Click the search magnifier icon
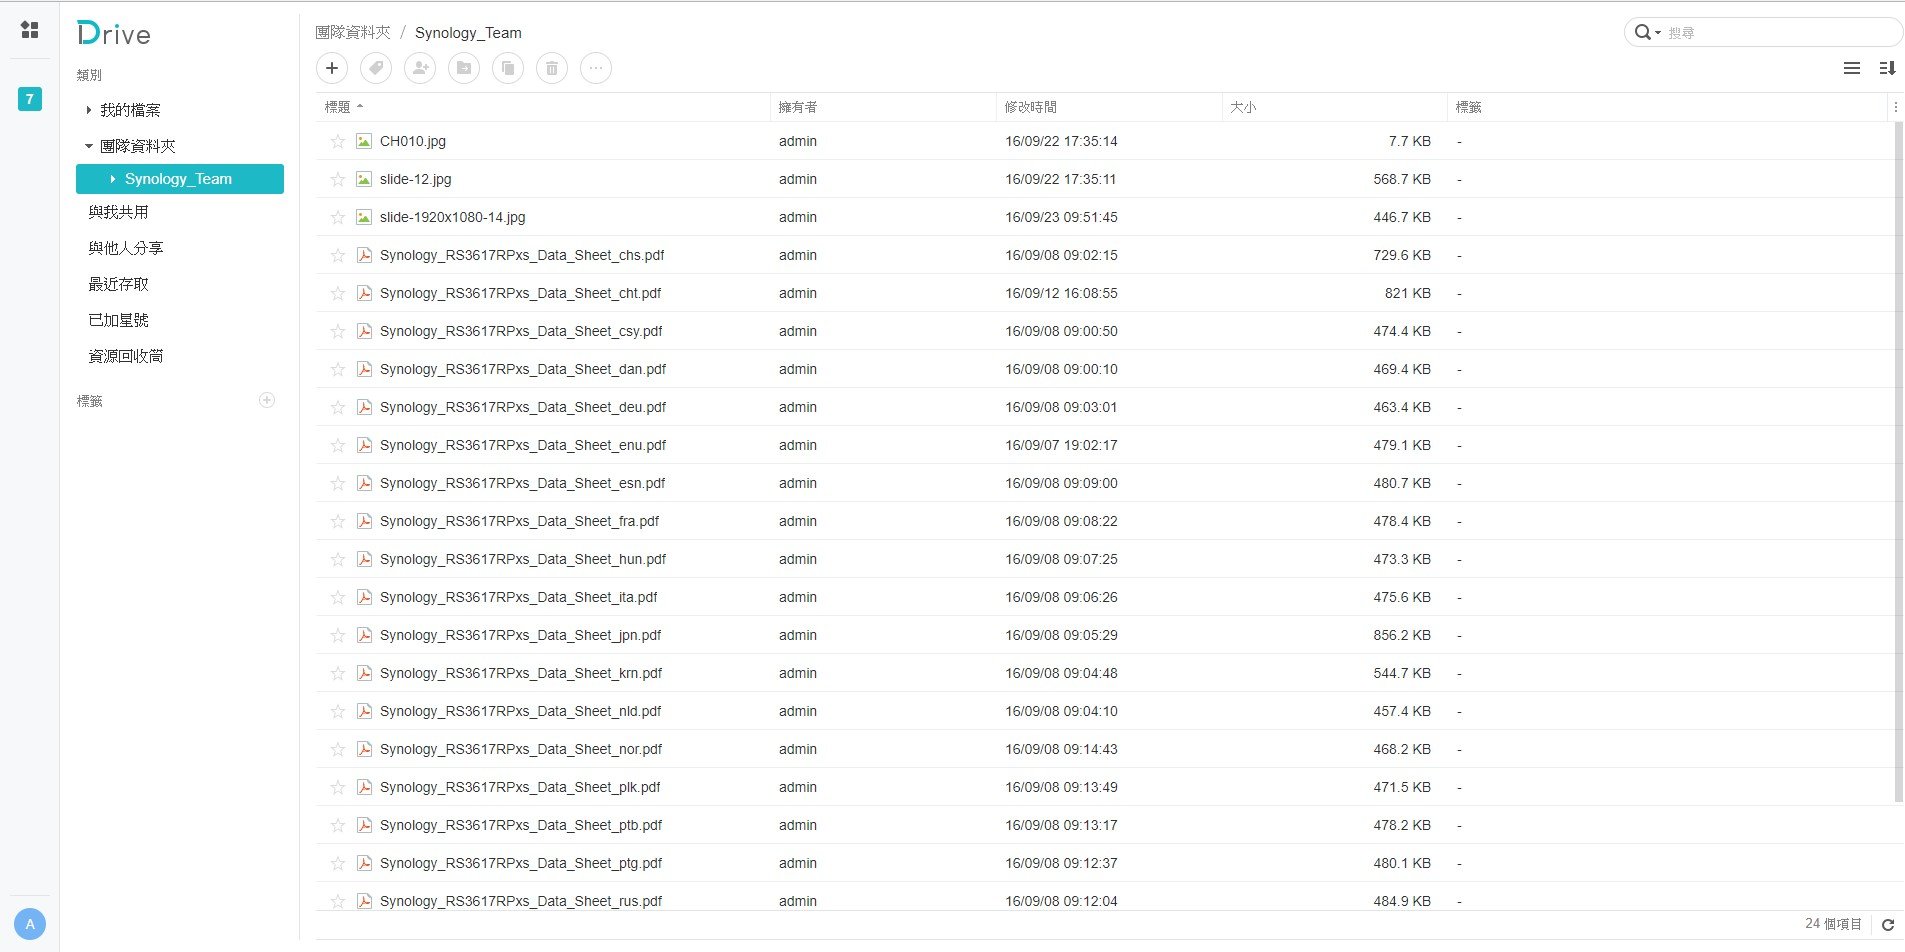Viewport: 1905px width, 952px height. (x=1642, y=32)
